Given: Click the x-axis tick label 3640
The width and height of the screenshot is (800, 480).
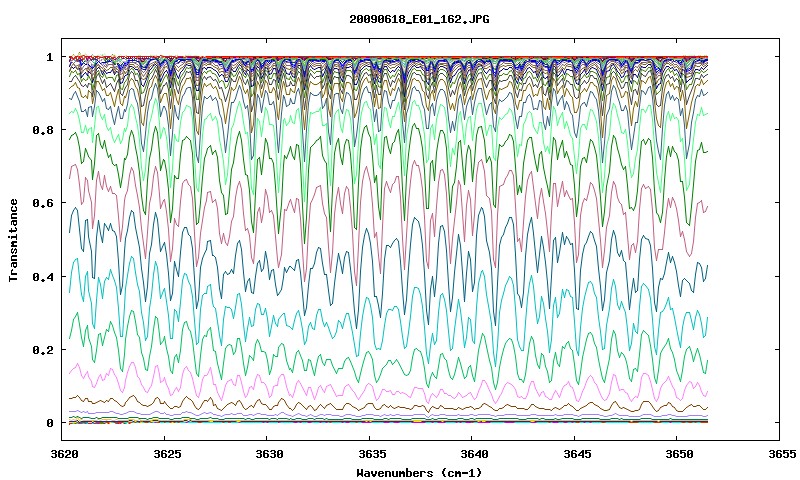Looking at the screenshot, I should click(475, 454).
